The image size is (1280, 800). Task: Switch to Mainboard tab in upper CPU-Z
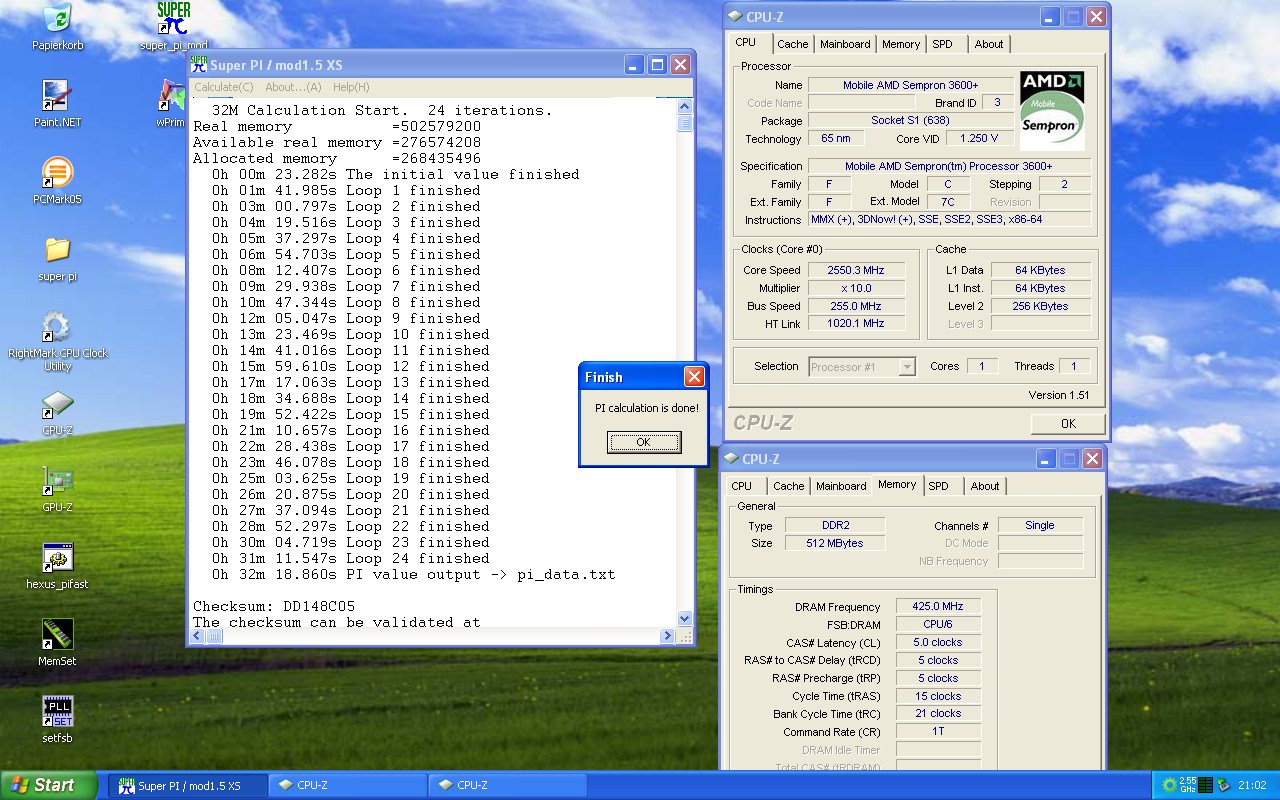(845, 44)
